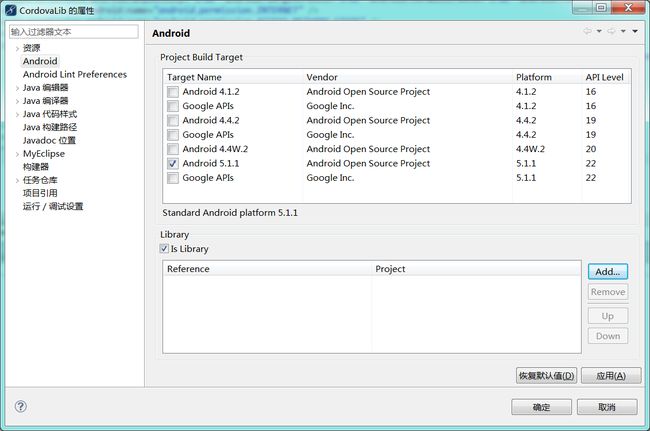Open the 项目引用 page
650x431 pixels.
tap(40, 193)
